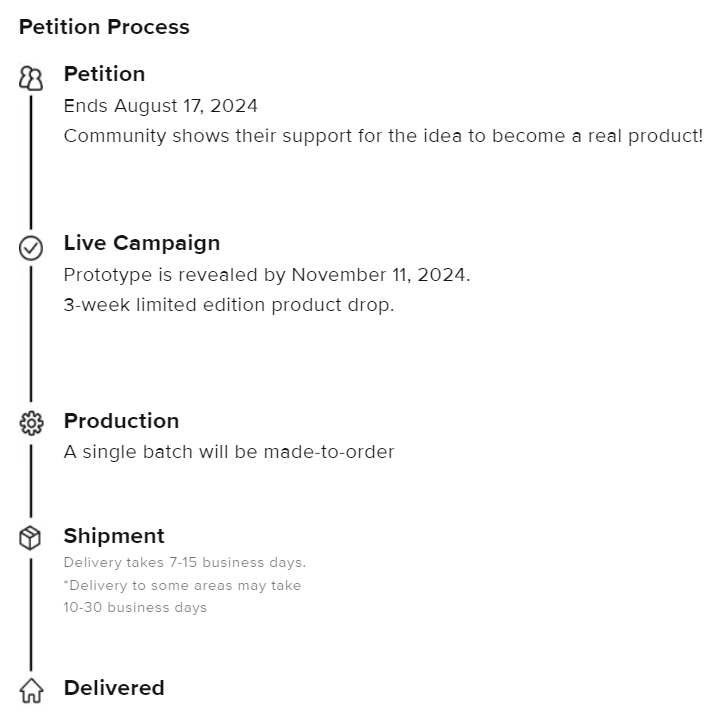Click the Delivered stage title
This screenshot has height=727, width=724.
(x=114, y=688)
